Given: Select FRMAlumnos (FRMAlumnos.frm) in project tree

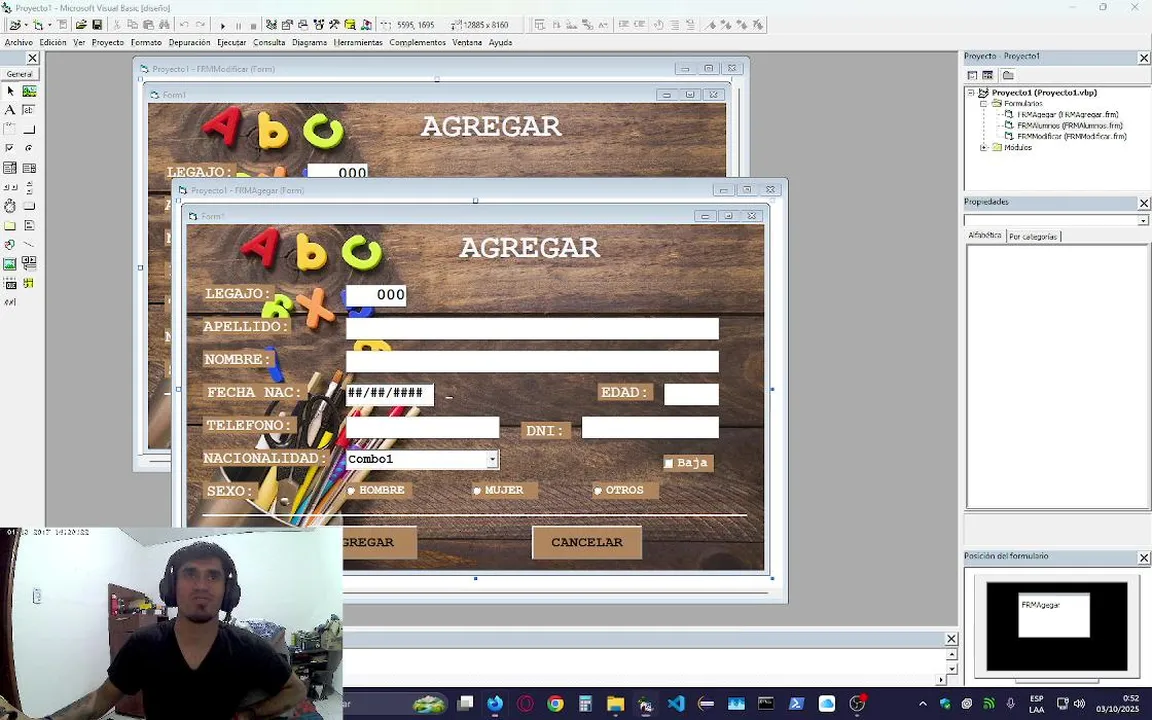Looking at the screenshot, I should 1070,126.
